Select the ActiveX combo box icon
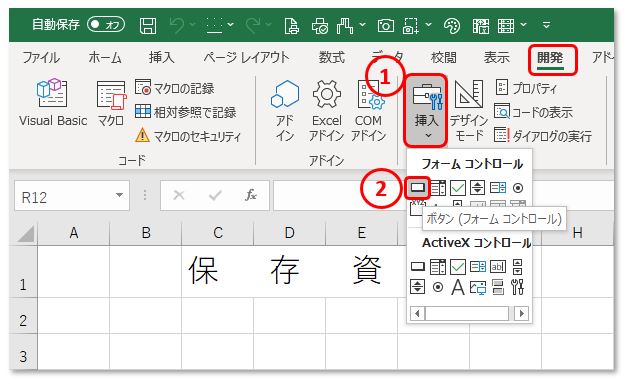 pyautogui.click(x=438, y=267)
